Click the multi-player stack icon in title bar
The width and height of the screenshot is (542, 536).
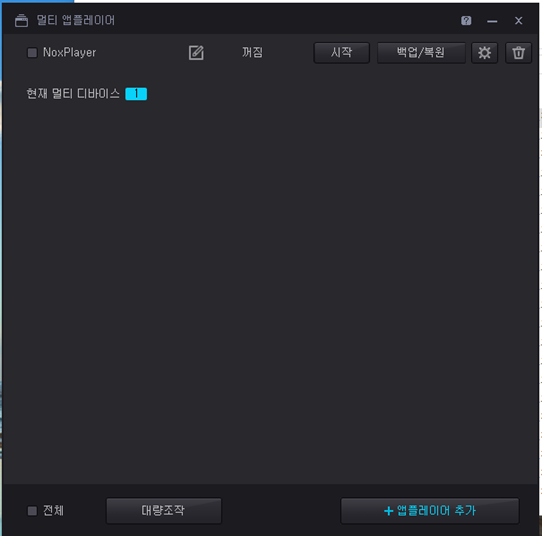(21, 20)
